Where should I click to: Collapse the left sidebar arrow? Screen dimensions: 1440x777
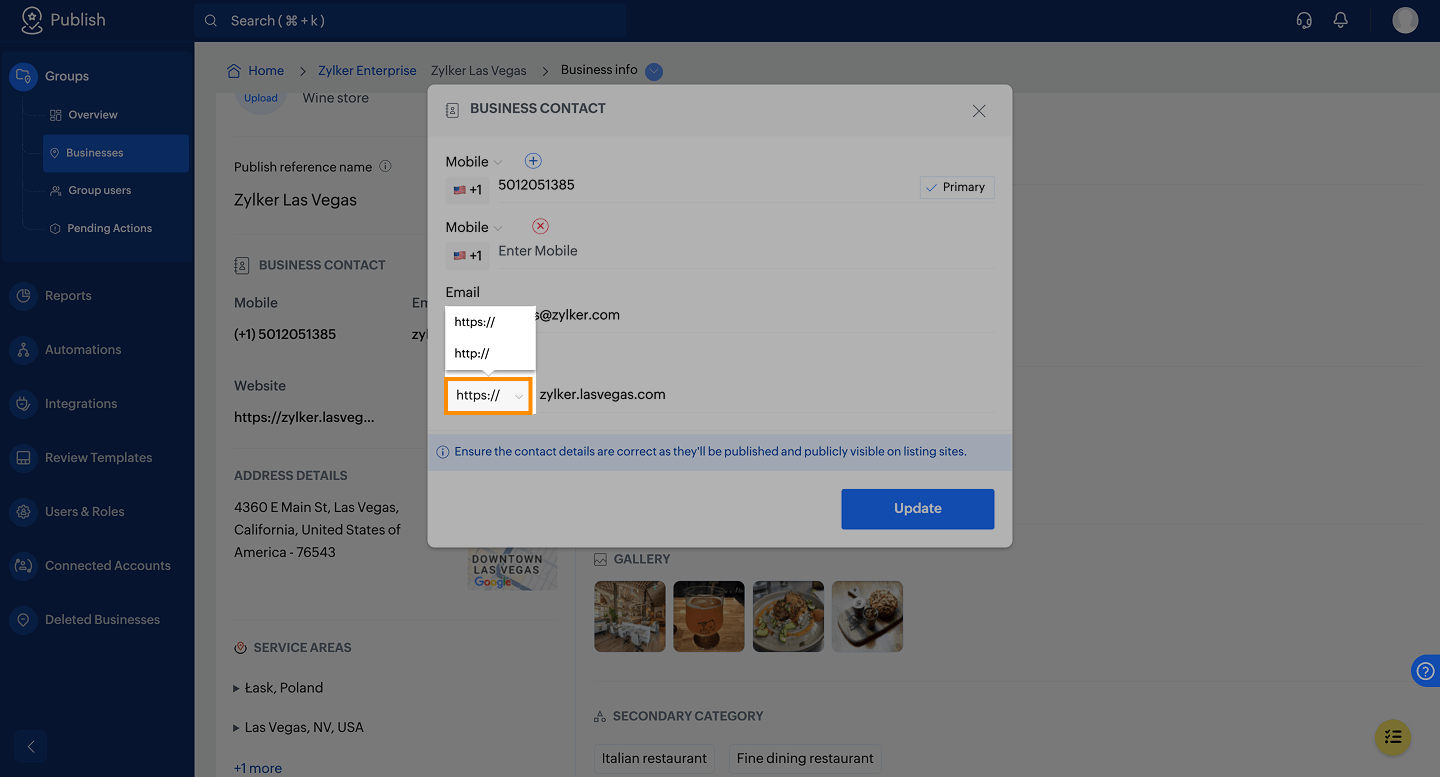[31, 746]
